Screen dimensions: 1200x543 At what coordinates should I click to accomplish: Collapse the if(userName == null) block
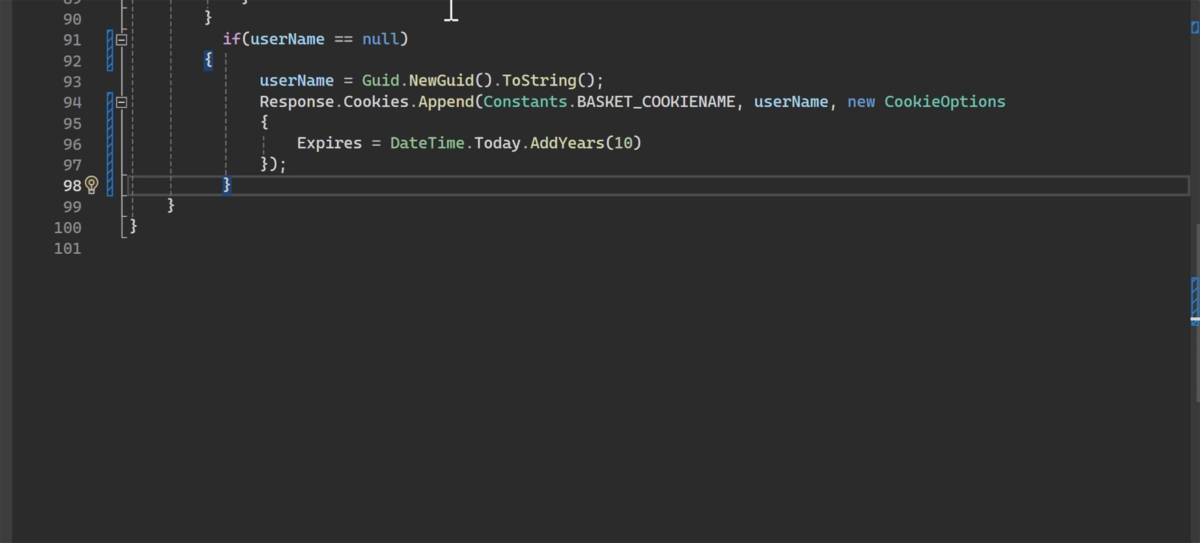click(122, 40)
